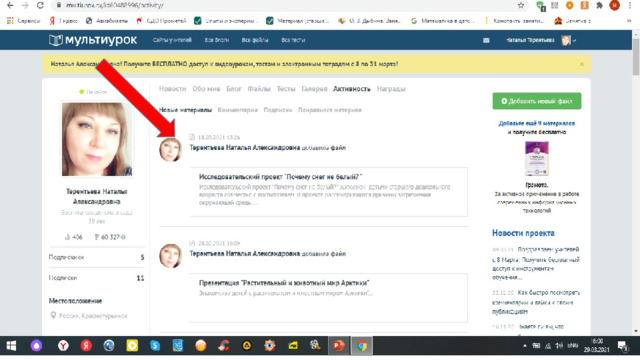Click the Новости проекта heading
The height and width of the screenshot is (360, 640).
tap(523, 233)
